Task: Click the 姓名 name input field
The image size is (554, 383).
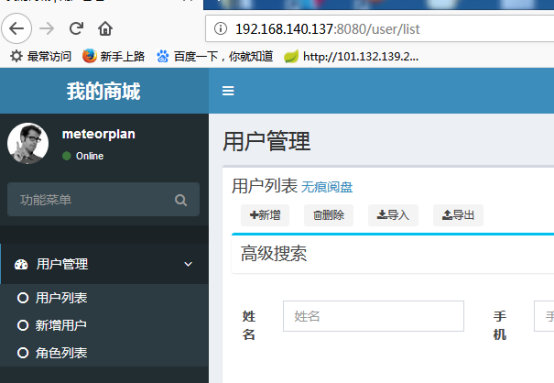Action: [x=373, y=316]
